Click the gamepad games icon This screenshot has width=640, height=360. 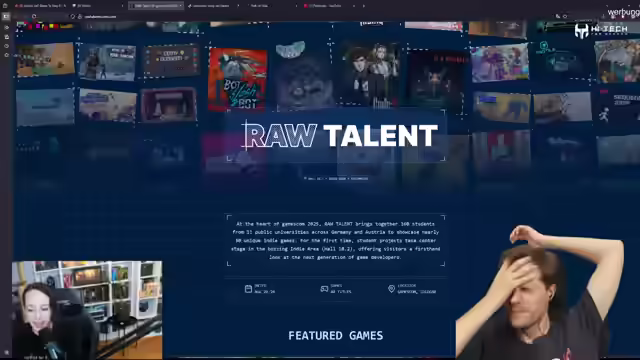(x=324, y=289)
